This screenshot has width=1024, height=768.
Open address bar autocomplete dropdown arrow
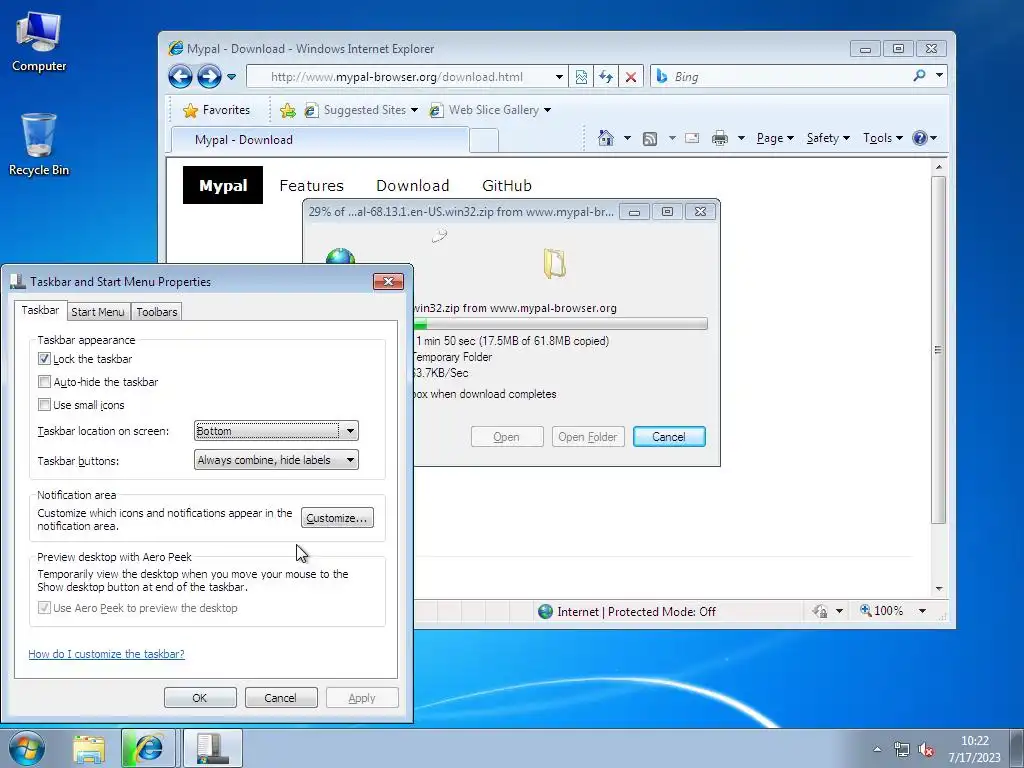(559, 77)
